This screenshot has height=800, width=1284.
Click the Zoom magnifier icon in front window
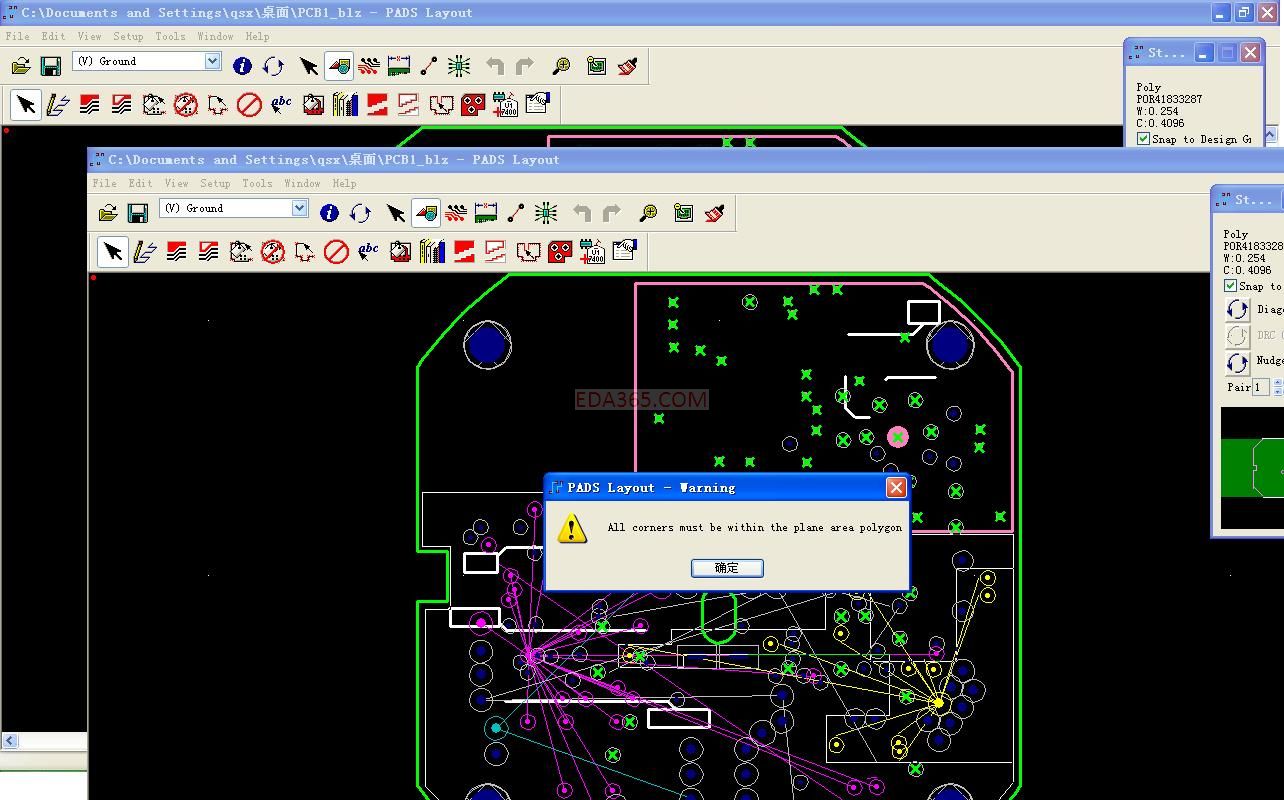649,213
